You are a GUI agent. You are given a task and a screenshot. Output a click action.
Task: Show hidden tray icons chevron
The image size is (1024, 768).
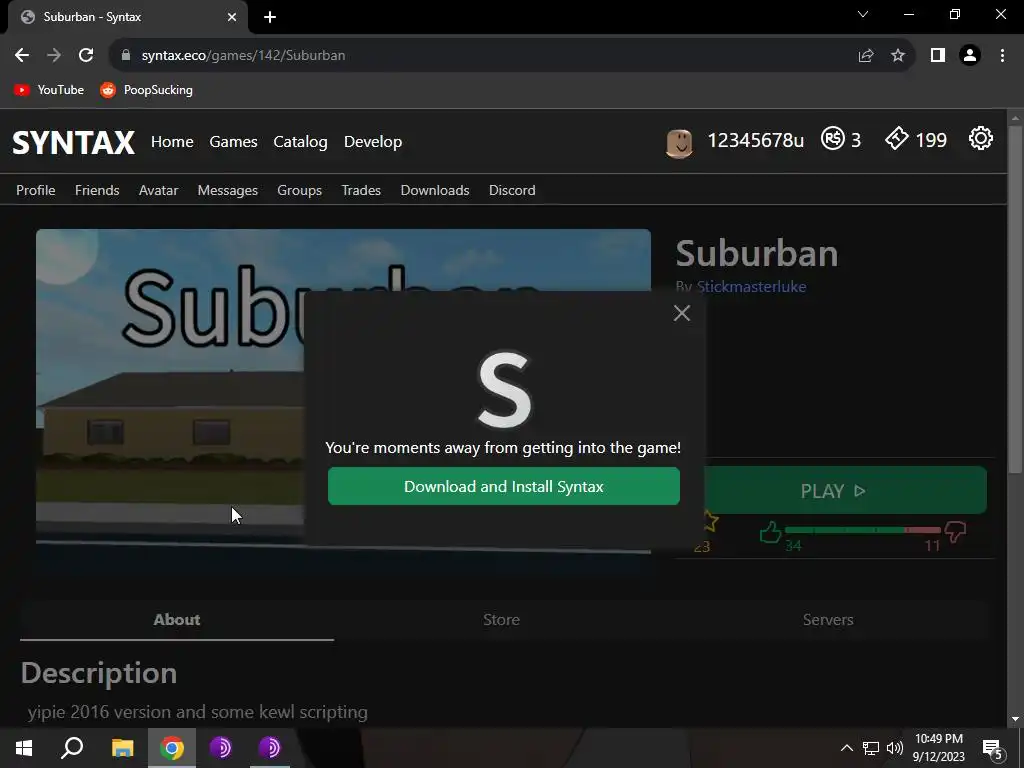[x=846, y=748]
